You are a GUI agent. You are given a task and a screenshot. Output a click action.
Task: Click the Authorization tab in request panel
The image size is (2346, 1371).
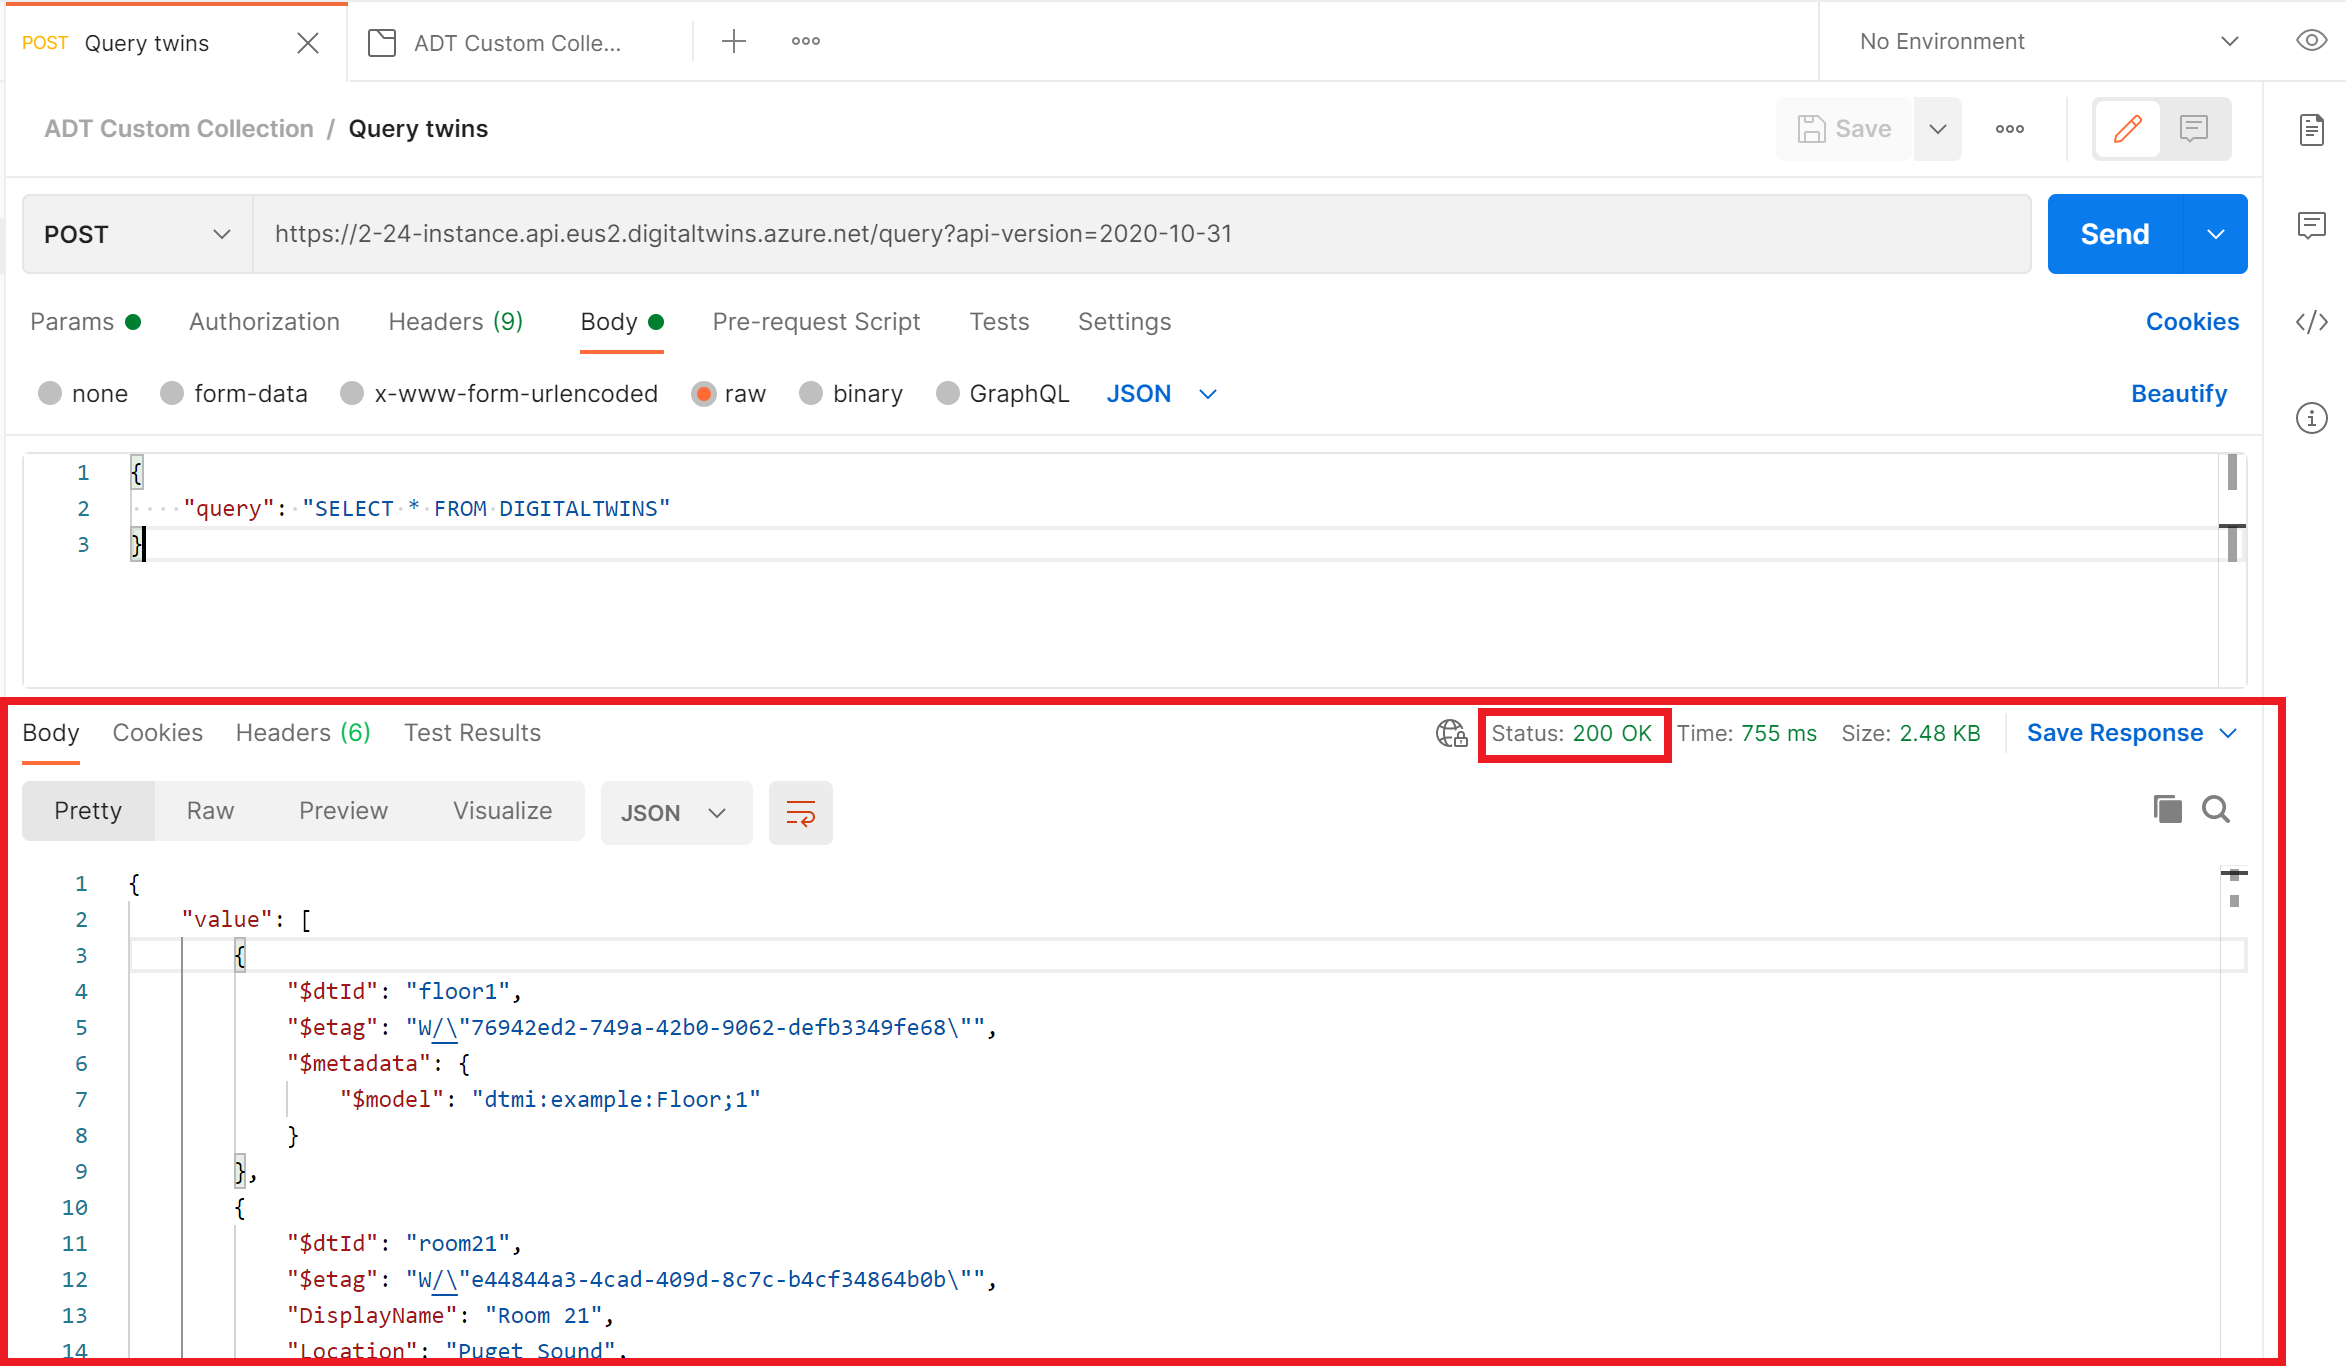[264, 322]
